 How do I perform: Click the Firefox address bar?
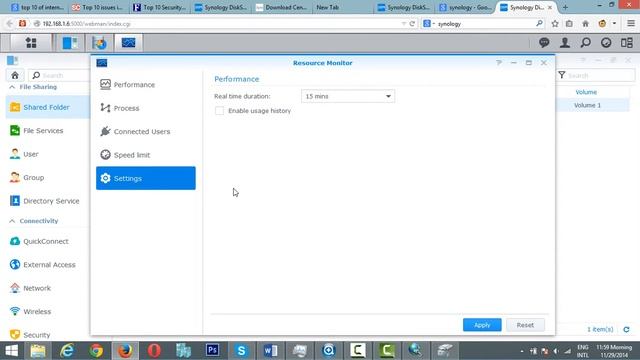click(x=220, y=24)
